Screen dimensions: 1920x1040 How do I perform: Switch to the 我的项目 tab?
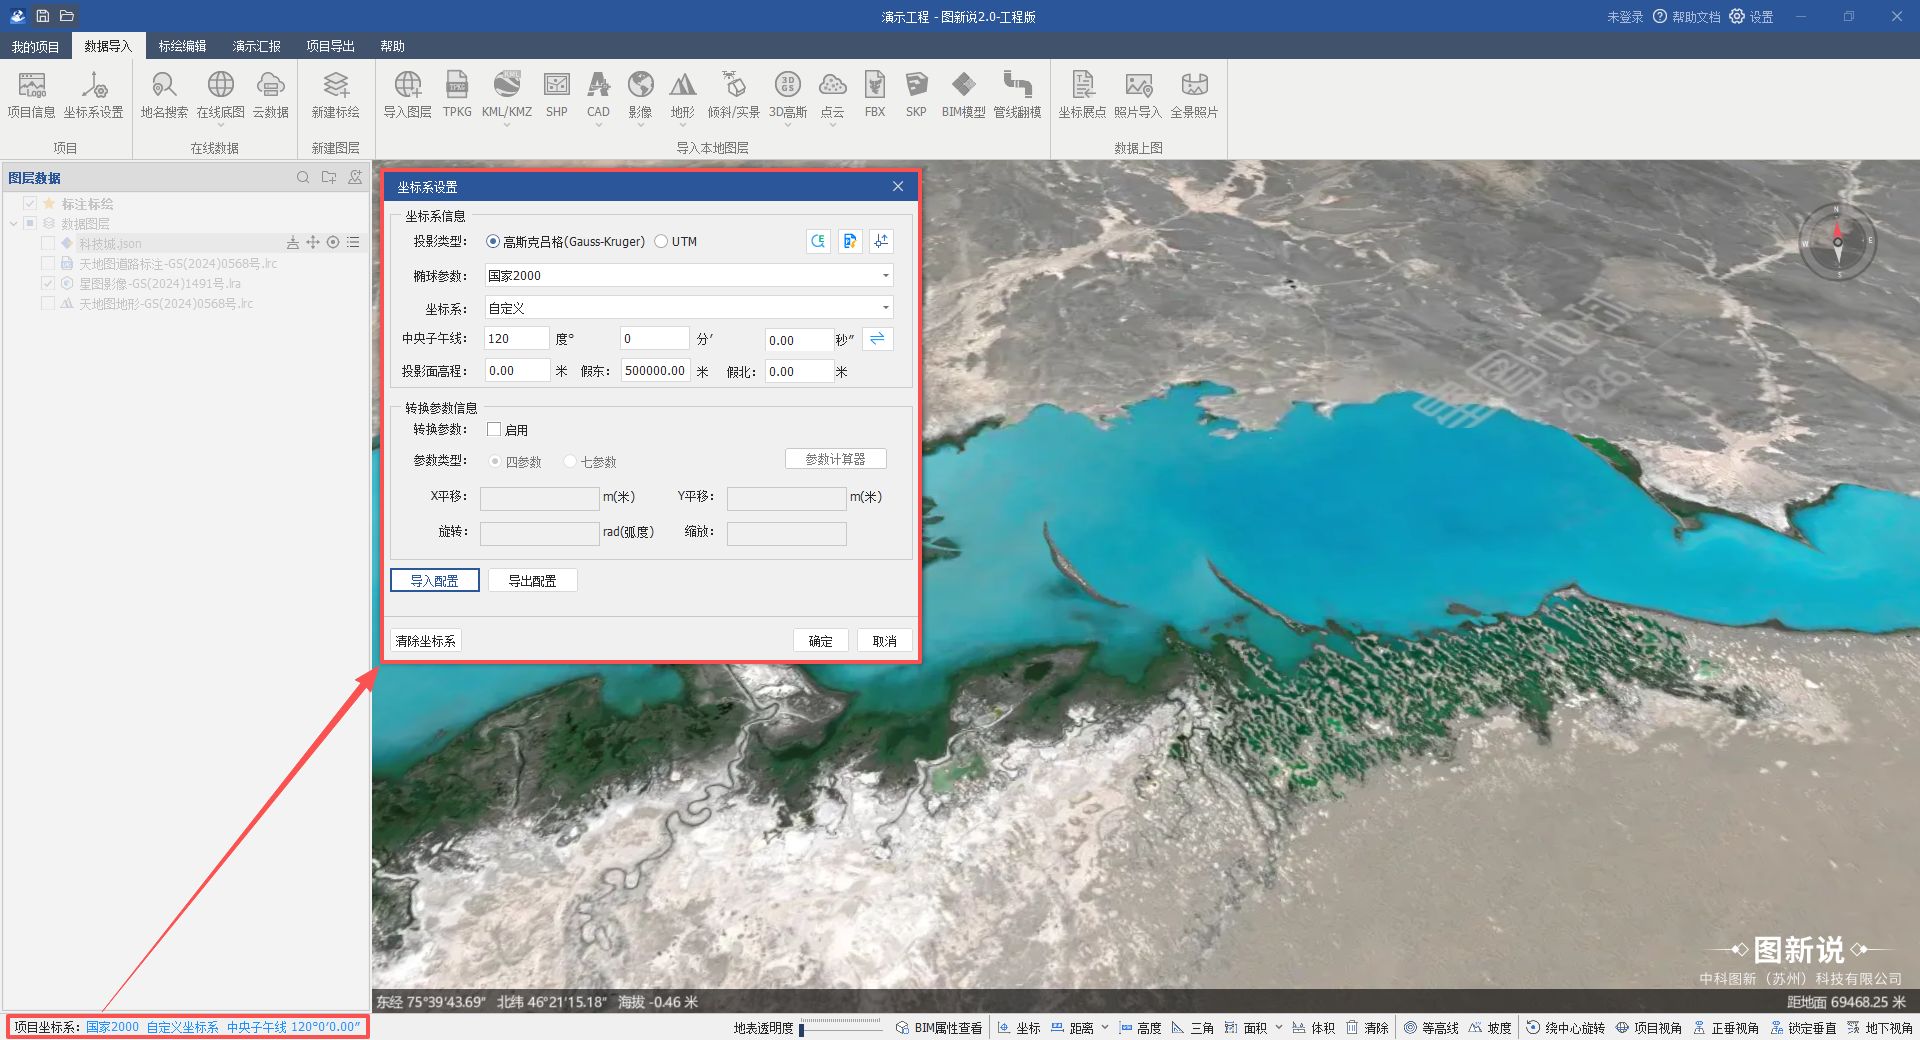[x=35, y=46]
